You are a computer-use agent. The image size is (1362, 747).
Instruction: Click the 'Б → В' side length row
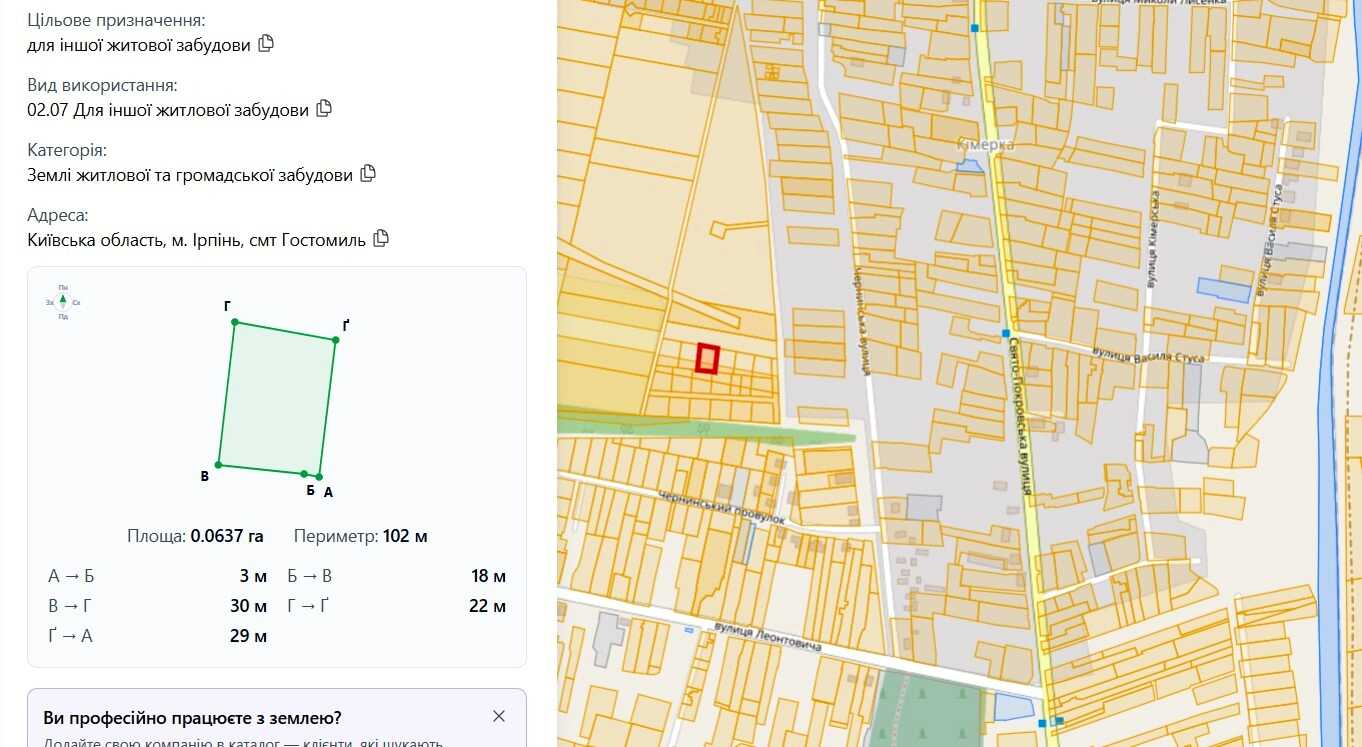[397, 576]
